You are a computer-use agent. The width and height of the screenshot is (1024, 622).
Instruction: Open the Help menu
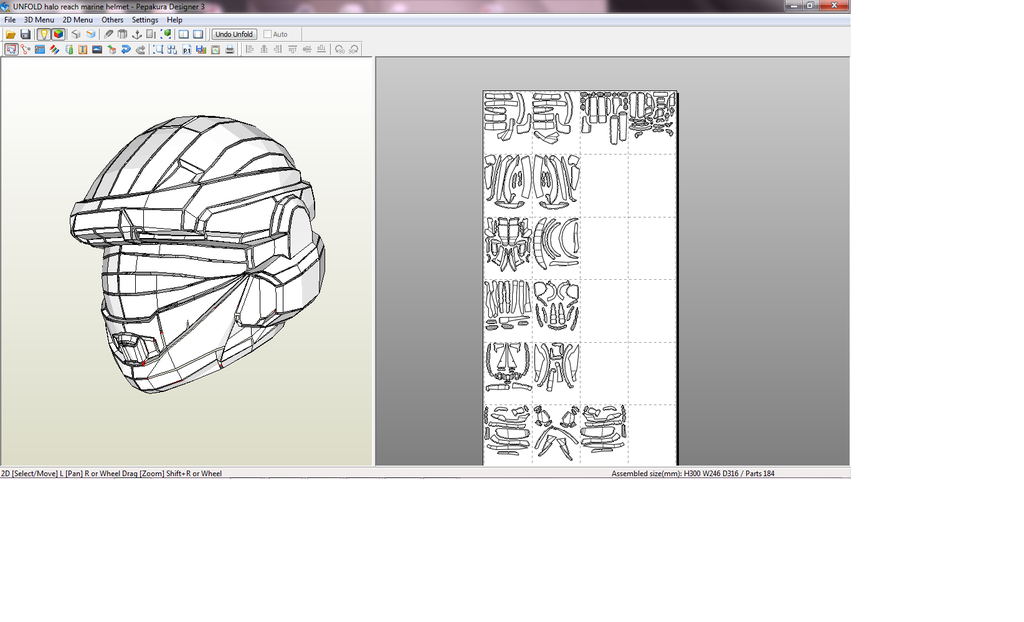coord(174,20)
